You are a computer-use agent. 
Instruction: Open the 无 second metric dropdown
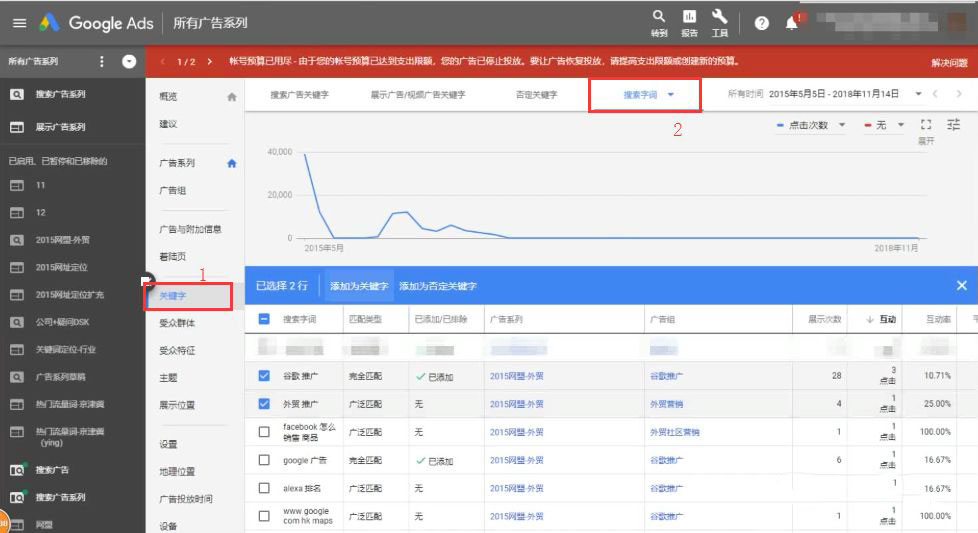[x=884, y=125]
